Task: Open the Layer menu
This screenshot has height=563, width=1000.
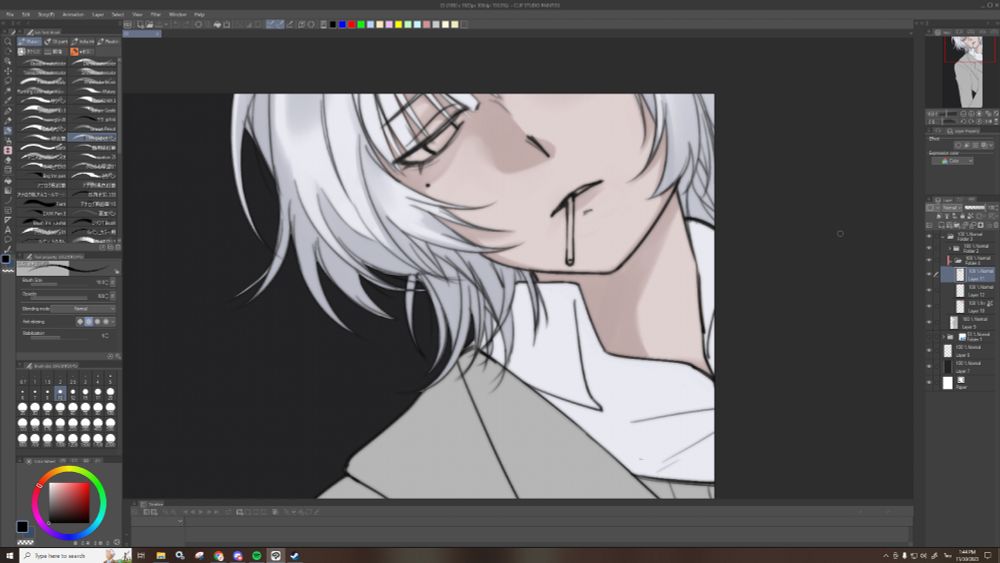Action: pos(98,14)
